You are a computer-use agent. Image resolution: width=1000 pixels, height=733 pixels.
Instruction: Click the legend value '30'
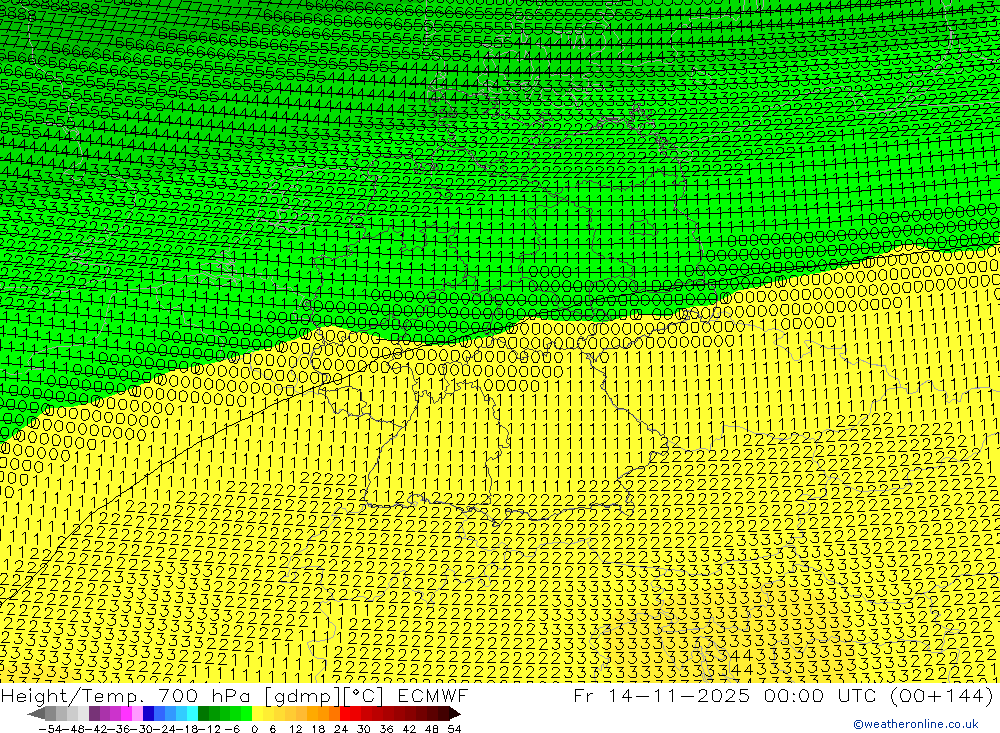point(364,729)
